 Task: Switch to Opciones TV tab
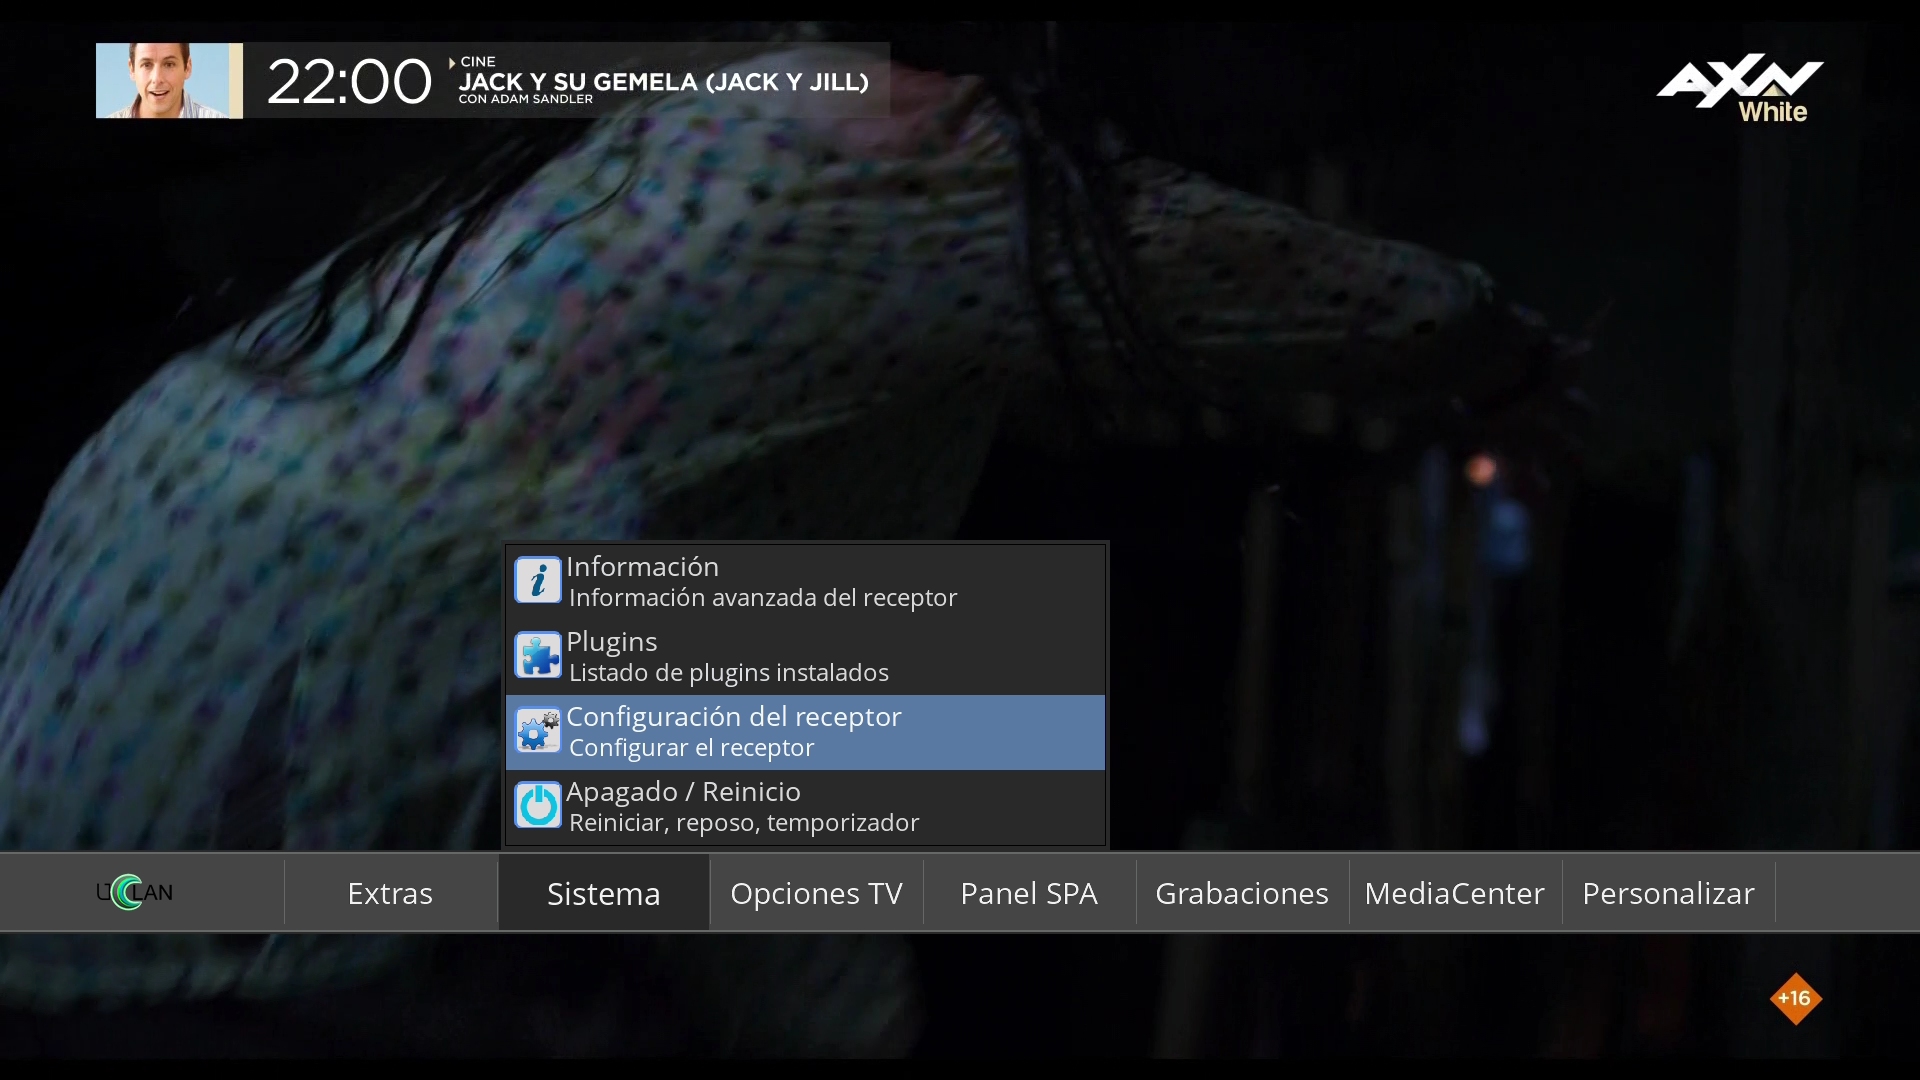(816, 893)
